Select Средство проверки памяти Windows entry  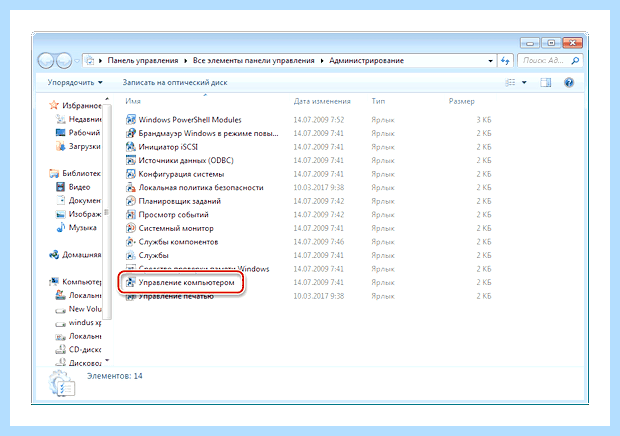(204, 269)
